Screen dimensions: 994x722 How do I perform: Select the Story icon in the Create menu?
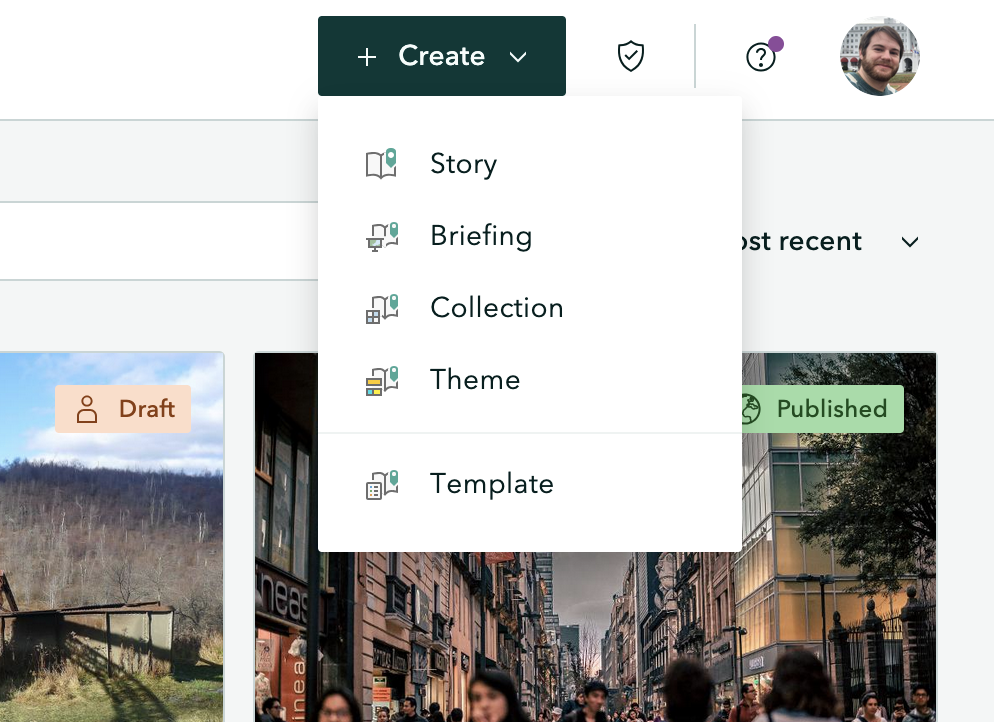381,163
